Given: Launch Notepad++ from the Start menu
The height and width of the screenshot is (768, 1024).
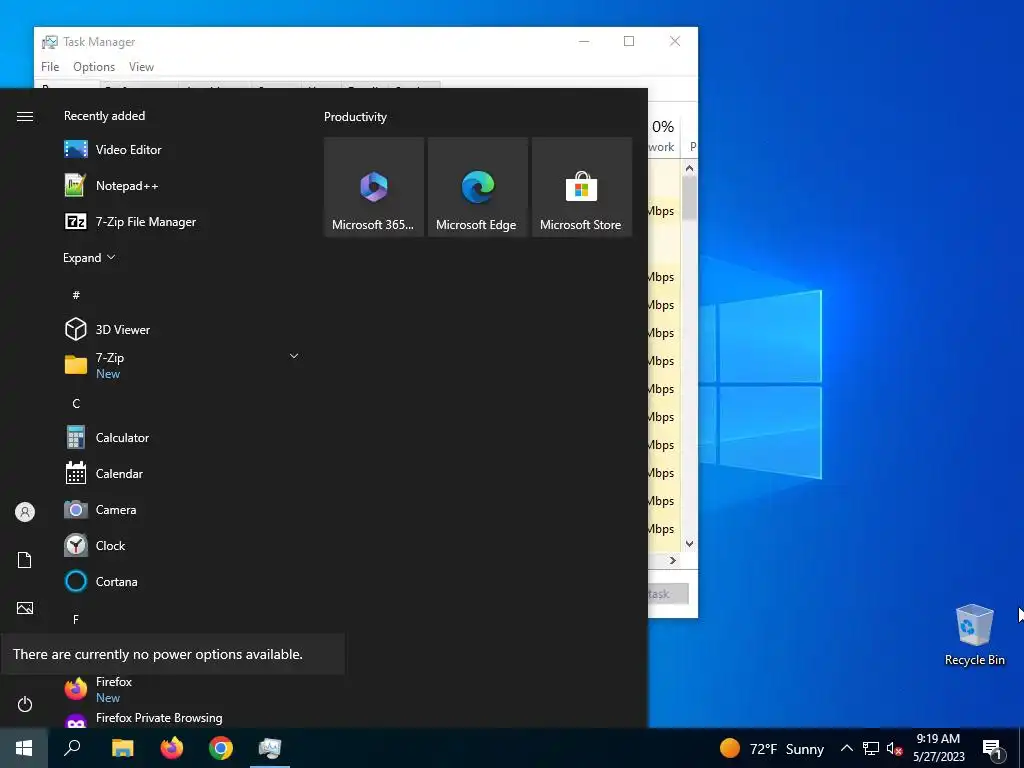Looking at the screenshot, I should pos(182,185).
